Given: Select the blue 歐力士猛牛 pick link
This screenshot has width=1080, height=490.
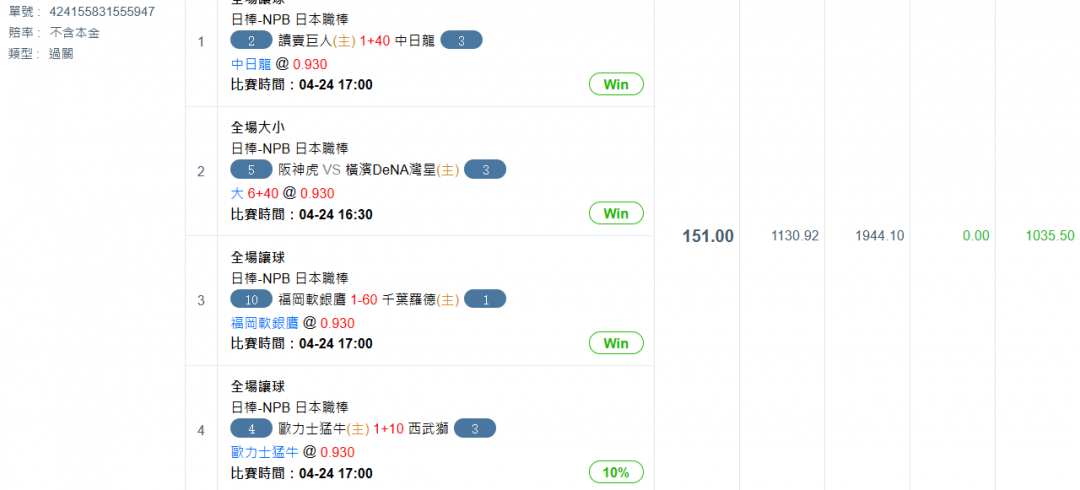Looking at the screenshot, I should [x=264, y=453].
